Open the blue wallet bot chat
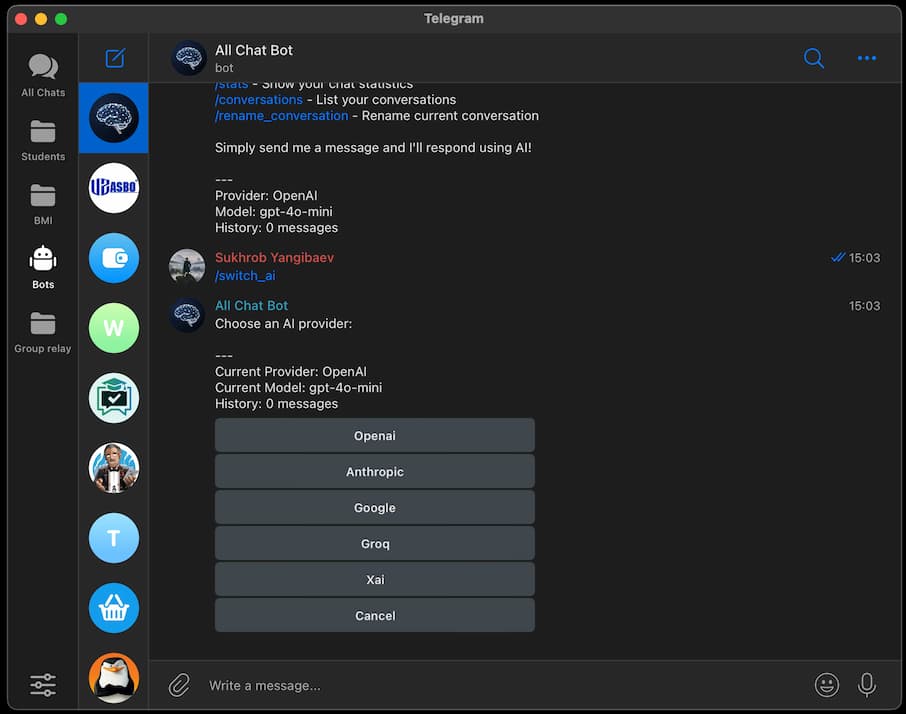Screen dimensions: 906x714 [x=114, y=258]
